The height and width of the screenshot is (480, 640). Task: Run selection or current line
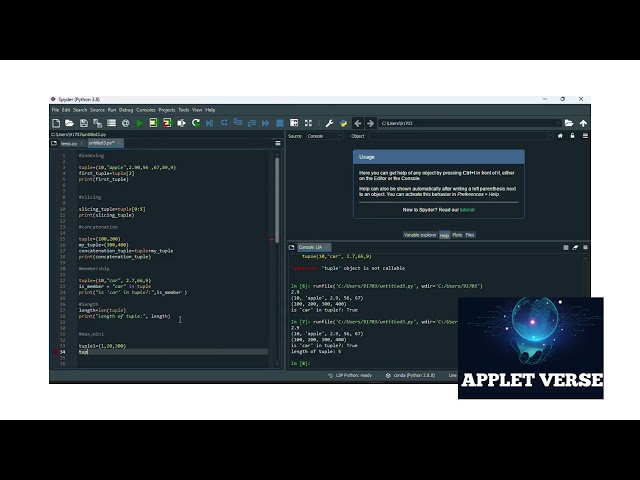[x=181, y=123]
